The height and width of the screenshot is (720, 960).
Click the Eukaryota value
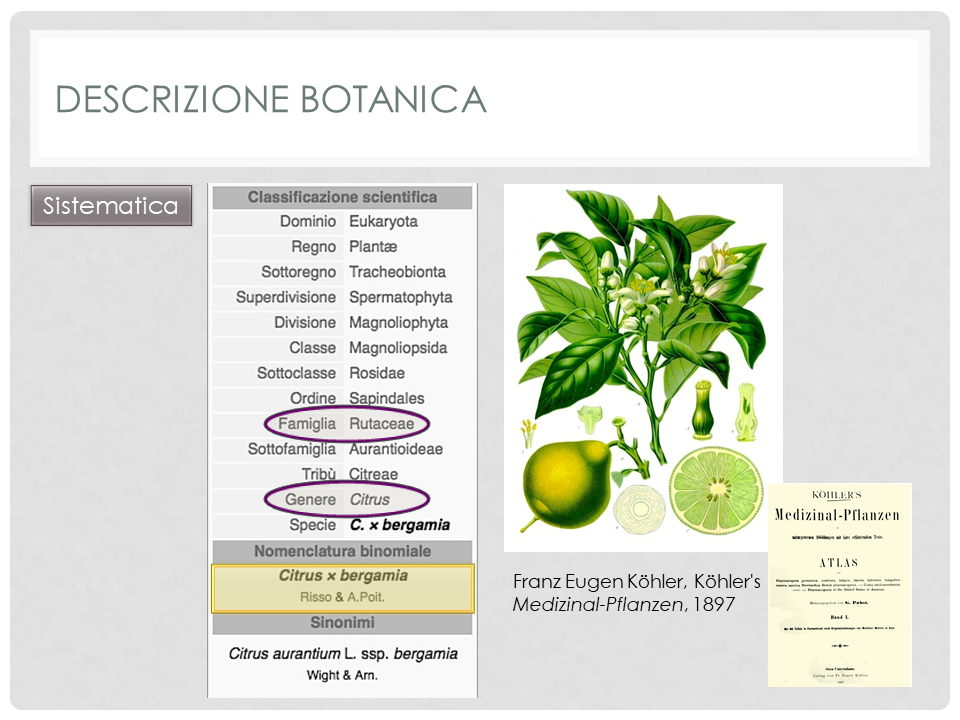[x=383, y=221]
